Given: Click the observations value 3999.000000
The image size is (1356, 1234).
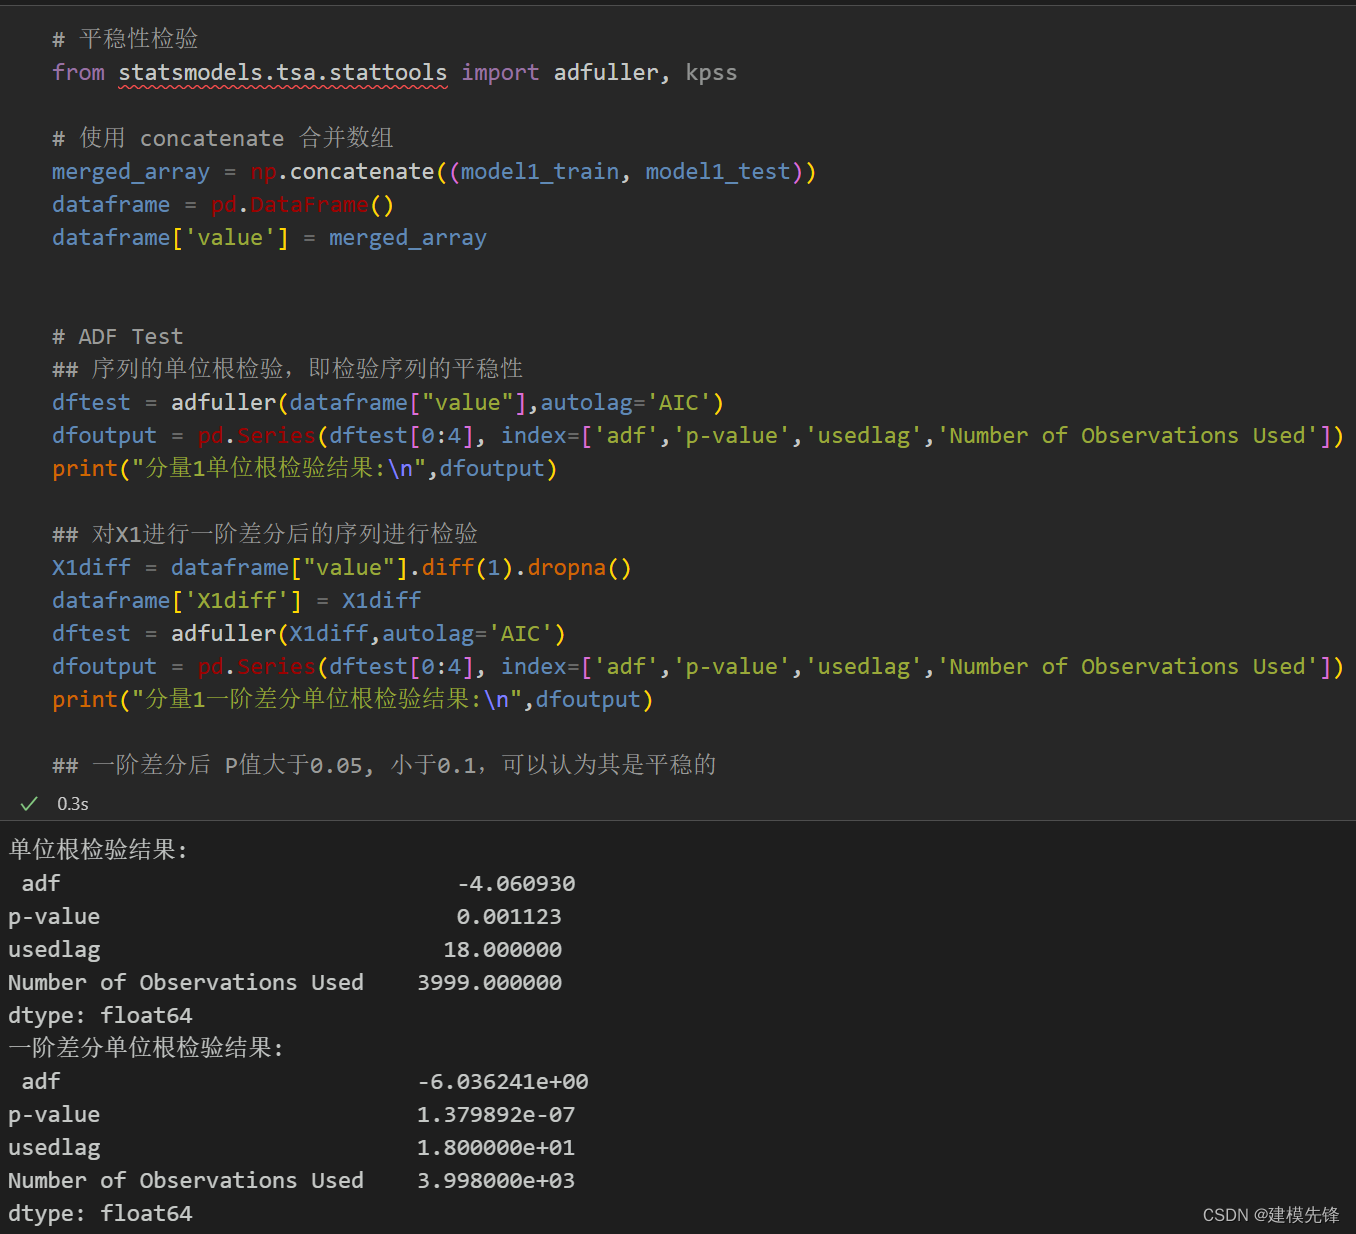Looking at the screenshot, I should click(489, 983).
